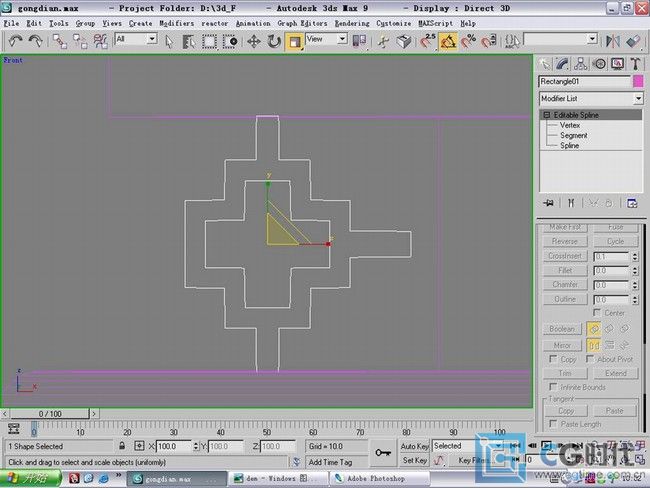
Task: Select the Segment sub-object level
Action: 574,135
